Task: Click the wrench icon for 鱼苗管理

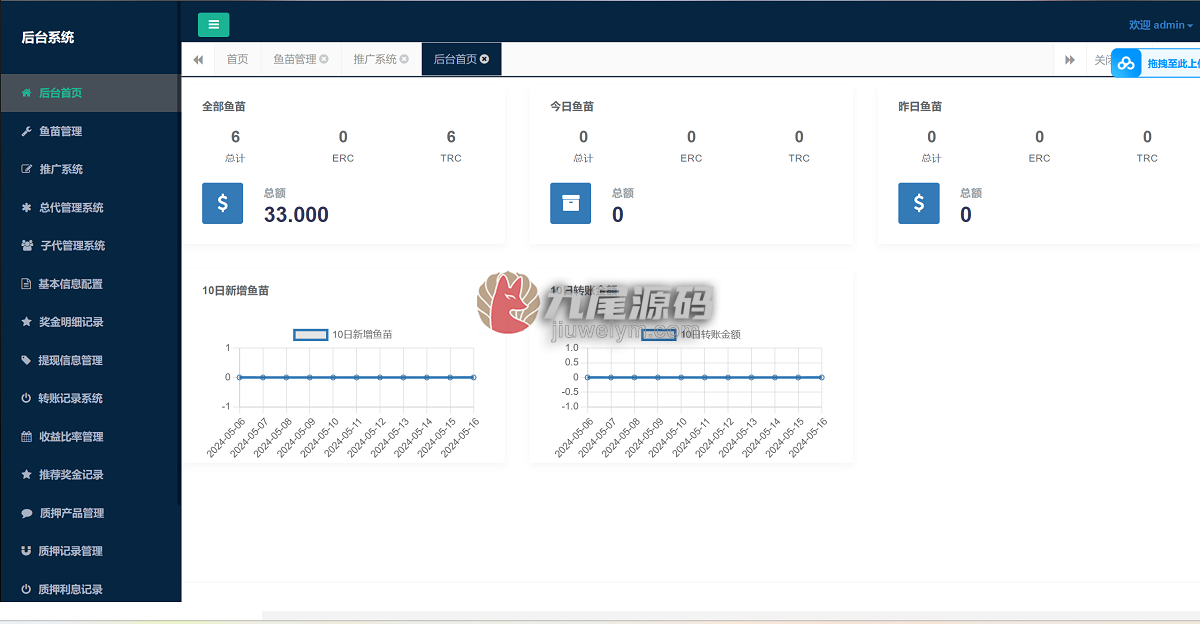Action: pos(27,131)
